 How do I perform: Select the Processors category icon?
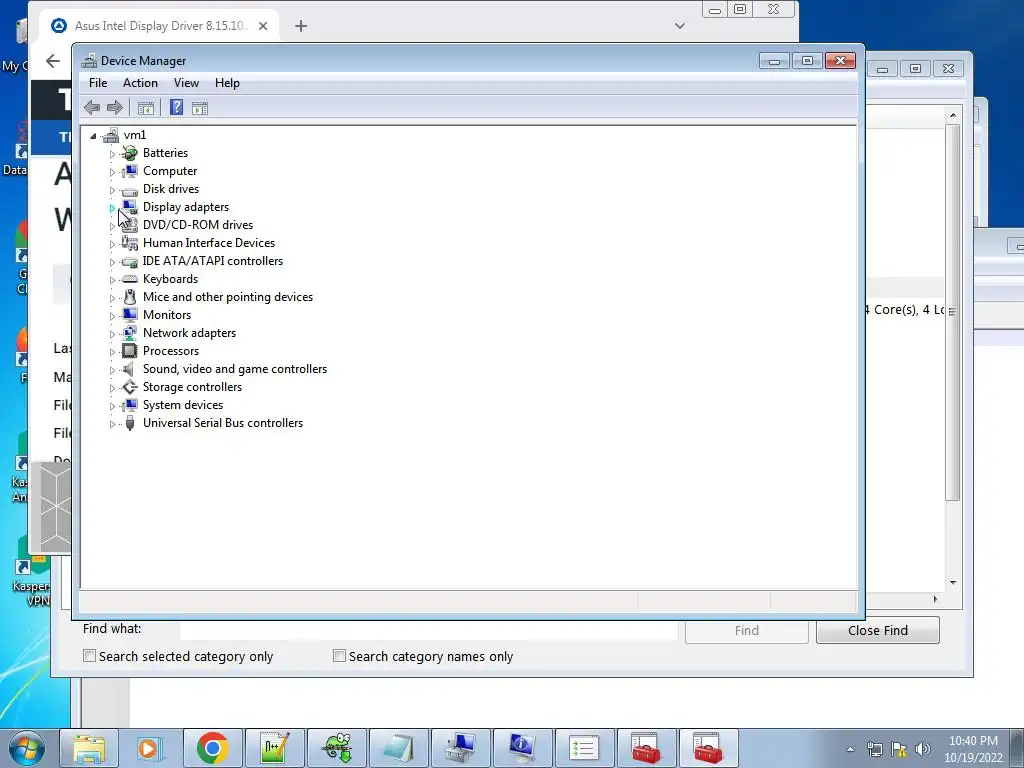130,351
